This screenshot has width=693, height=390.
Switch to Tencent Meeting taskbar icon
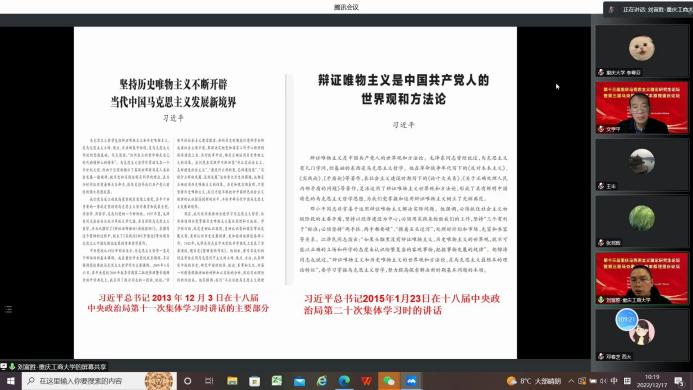pos(411,381)
